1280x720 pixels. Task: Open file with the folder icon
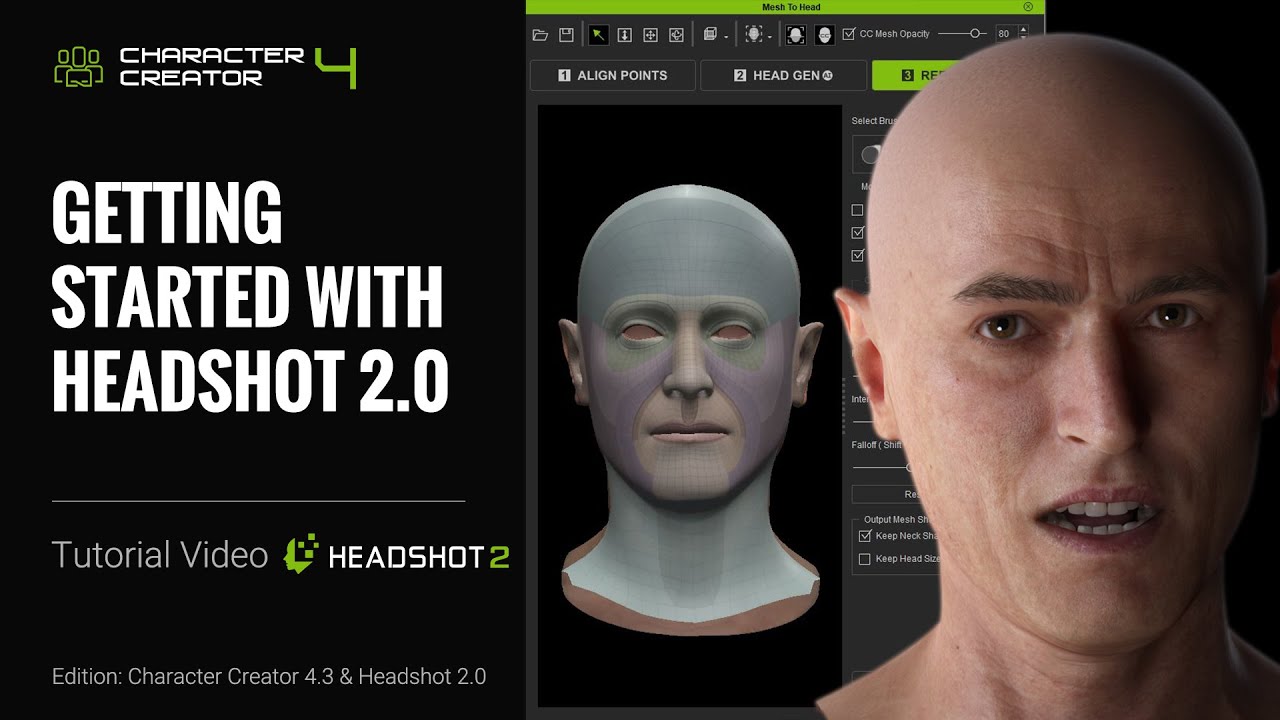540,35
